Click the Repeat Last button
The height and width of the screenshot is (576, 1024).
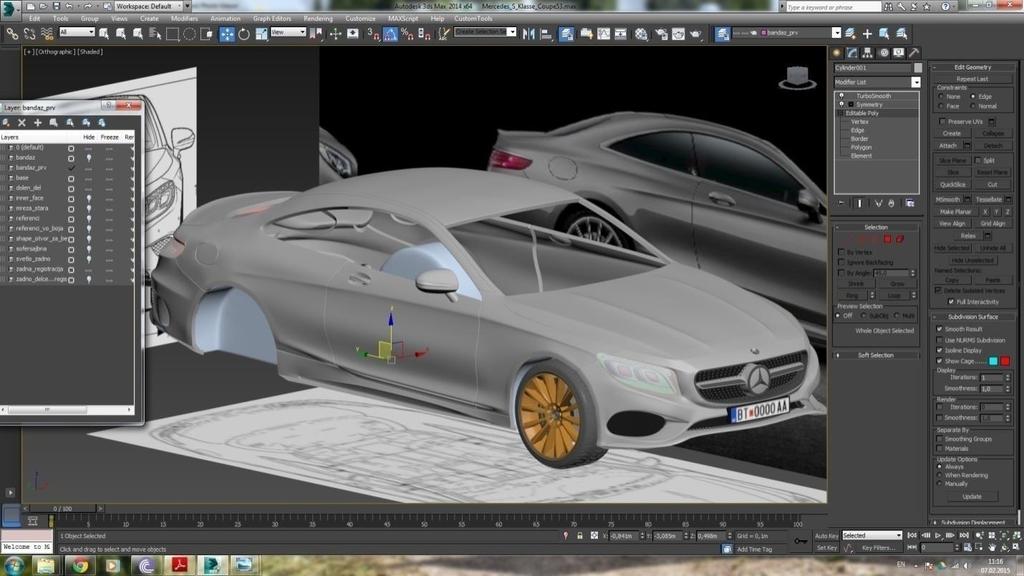coord(972,79)
